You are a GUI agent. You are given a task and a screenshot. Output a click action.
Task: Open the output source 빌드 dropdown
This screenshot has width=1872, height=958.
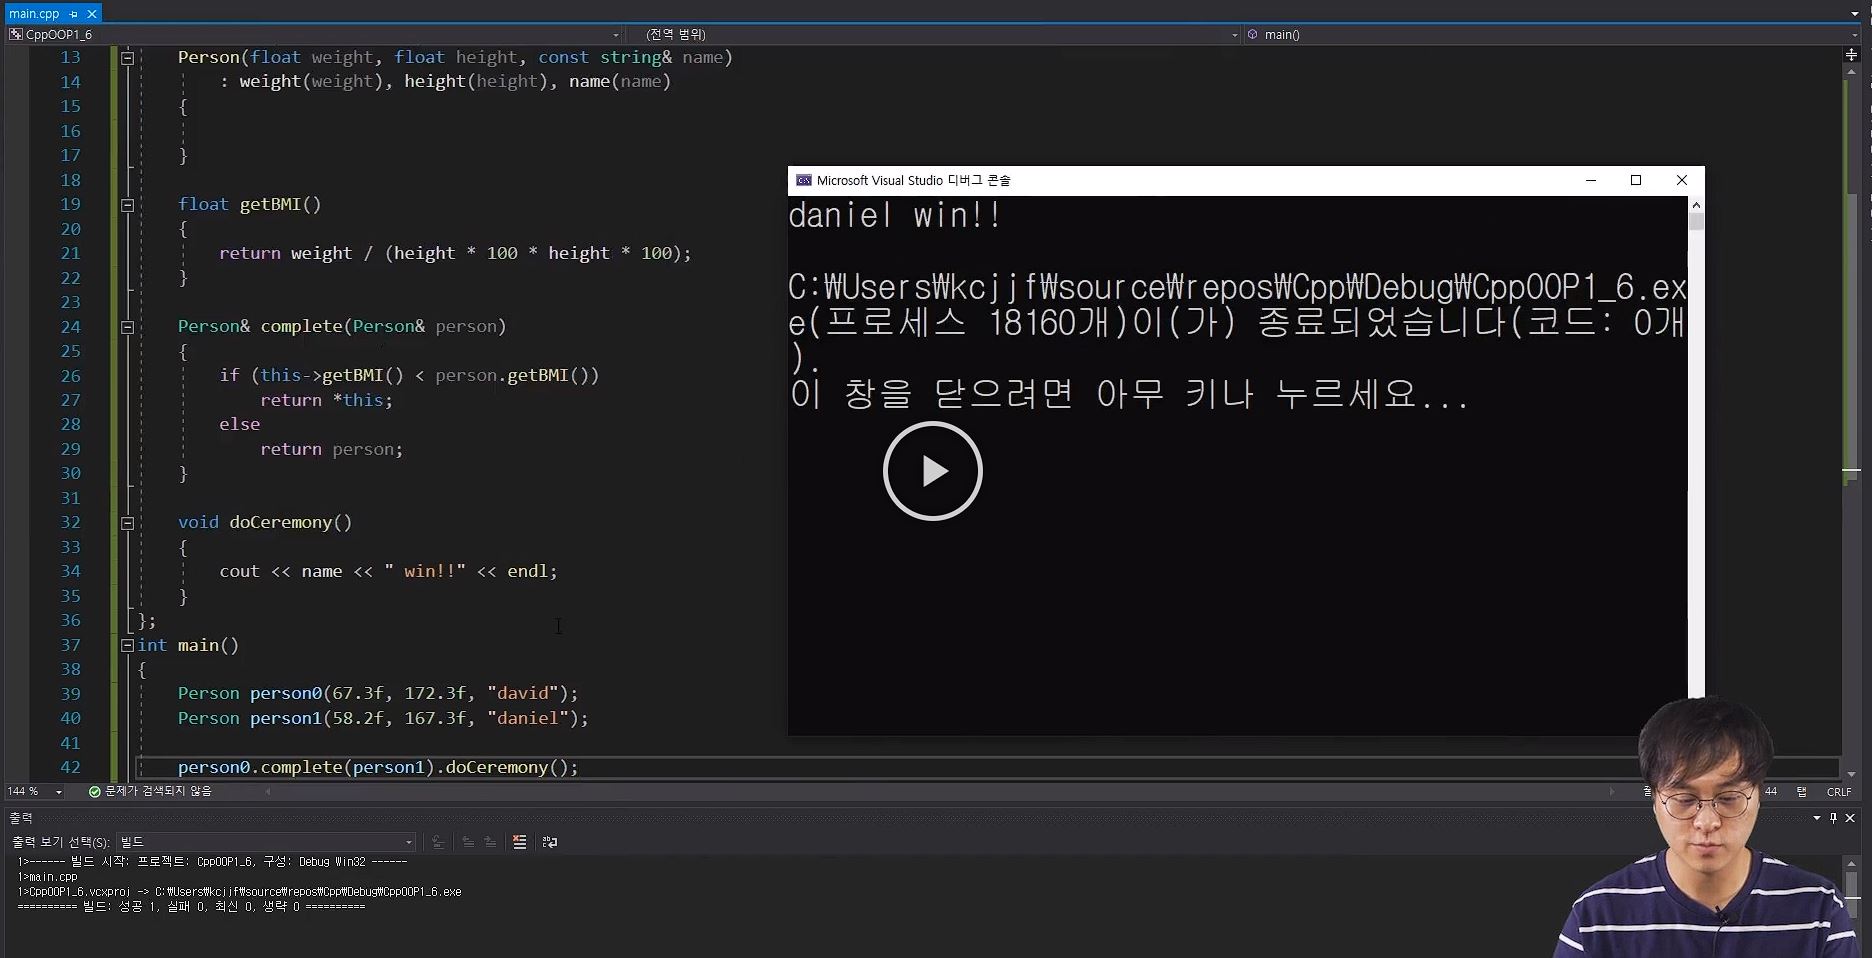265,842
